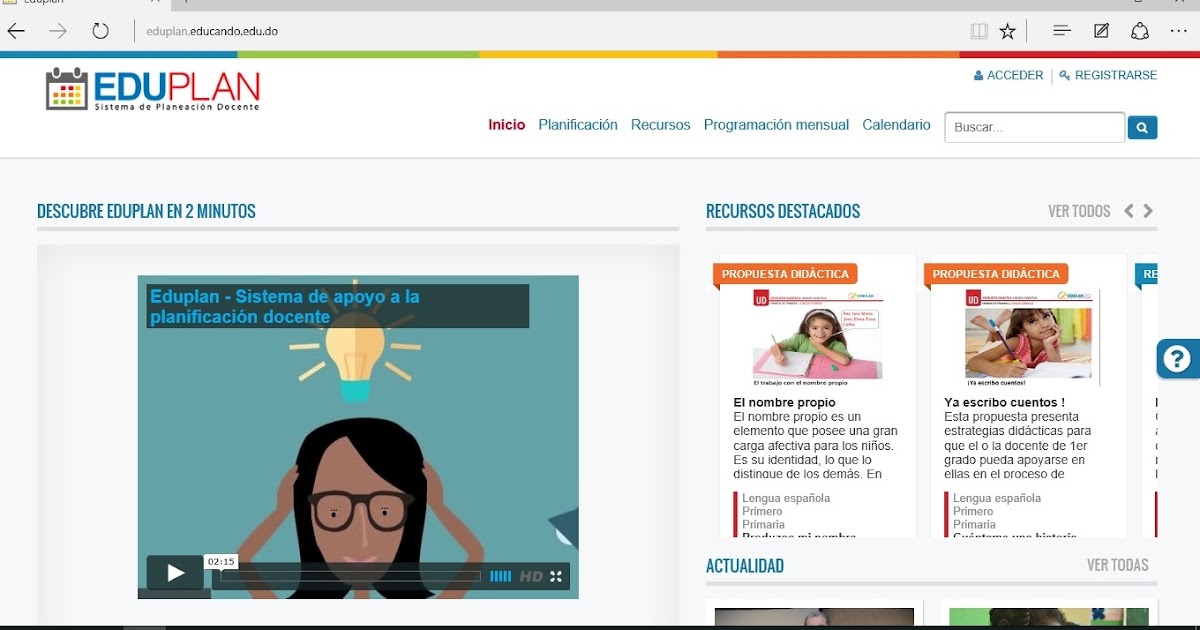Seek using the video progress bar
Image resolution: width=1200 pixels, height=630 pixels.
pyautogui.click(x=350, y=576)
